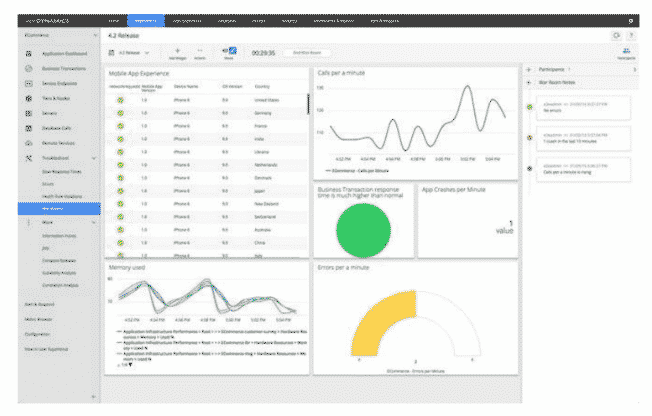Open the Servers tab in top bar
The width and height of the screenshot is (652, 416).
pyautogui.click(x=258, y=21)
